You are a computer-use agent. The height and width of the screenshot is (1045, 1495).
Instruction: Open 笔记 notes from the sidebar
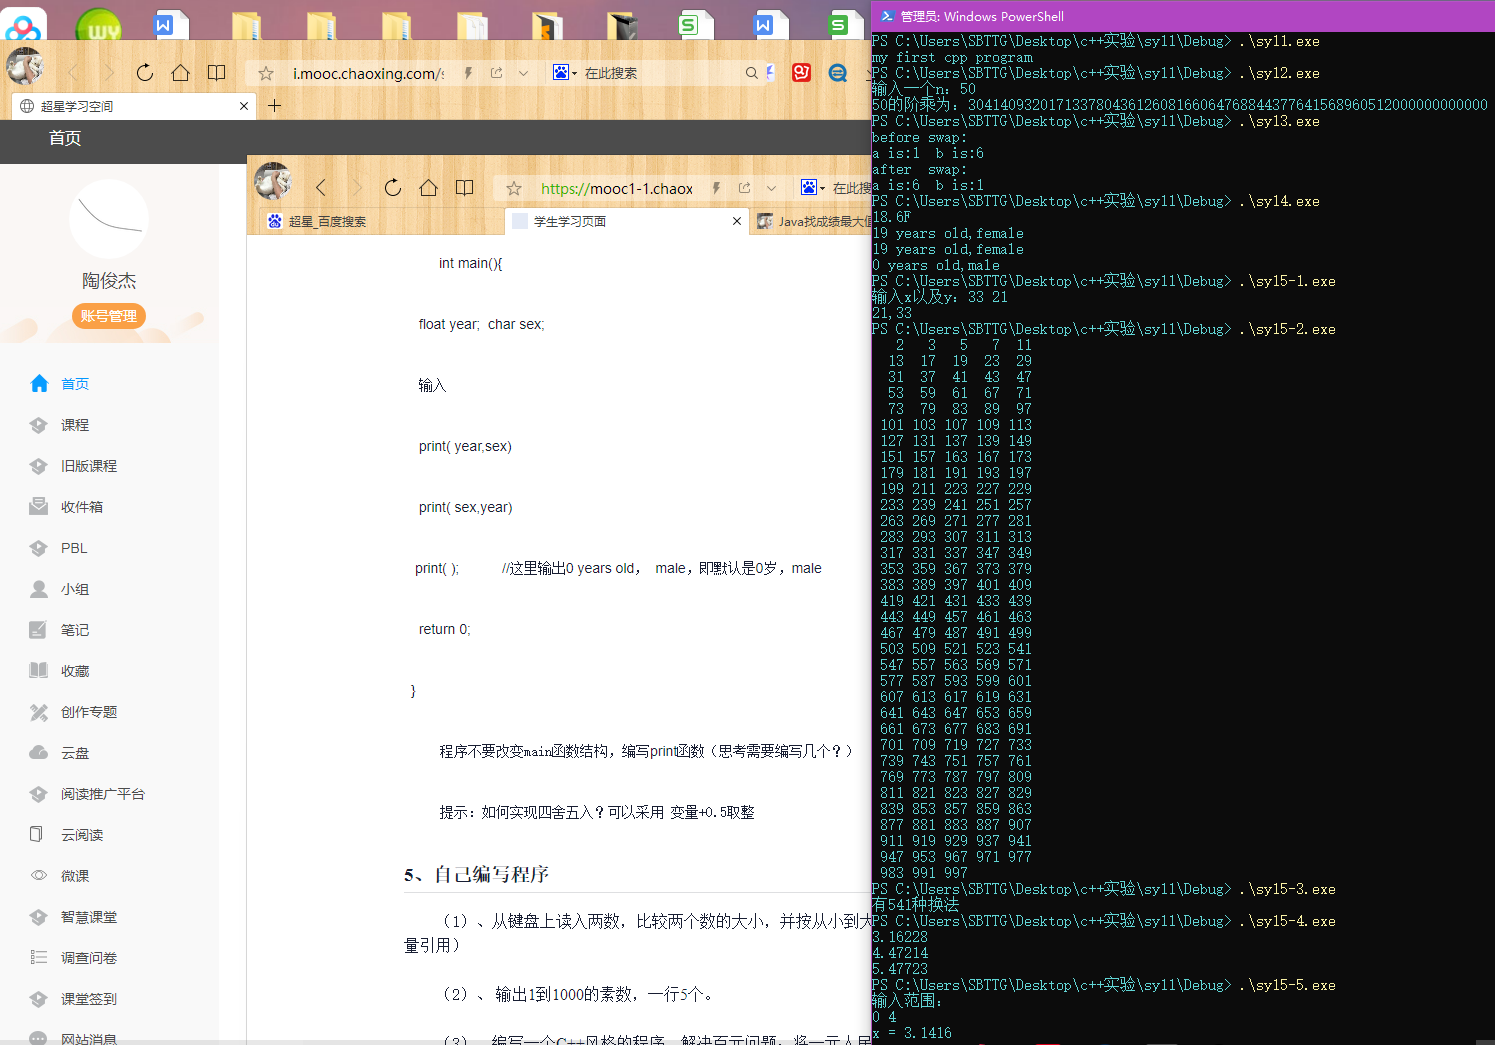point(74,629)
